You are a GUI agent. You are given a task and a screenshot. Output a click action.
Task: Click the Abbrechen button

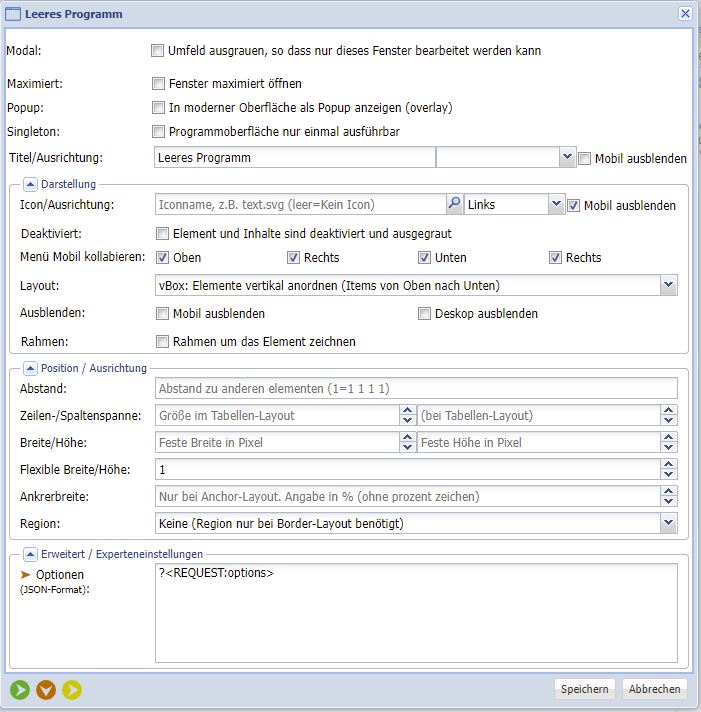tap(655, 689)
